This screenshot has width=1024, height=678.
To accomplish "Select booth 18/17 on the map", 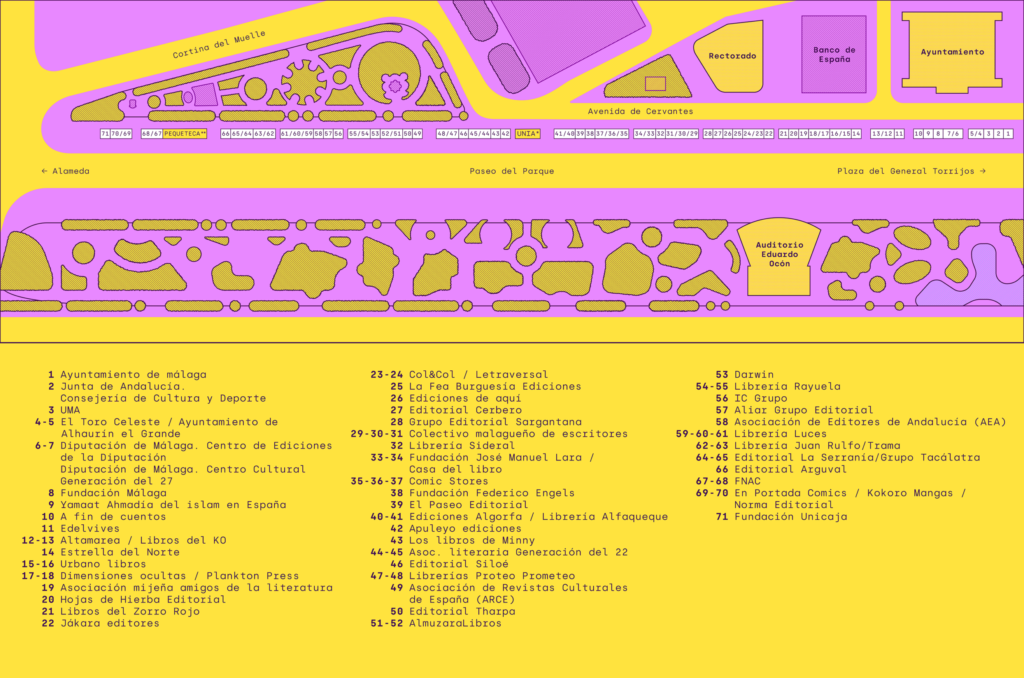I will tap(819, 134).
